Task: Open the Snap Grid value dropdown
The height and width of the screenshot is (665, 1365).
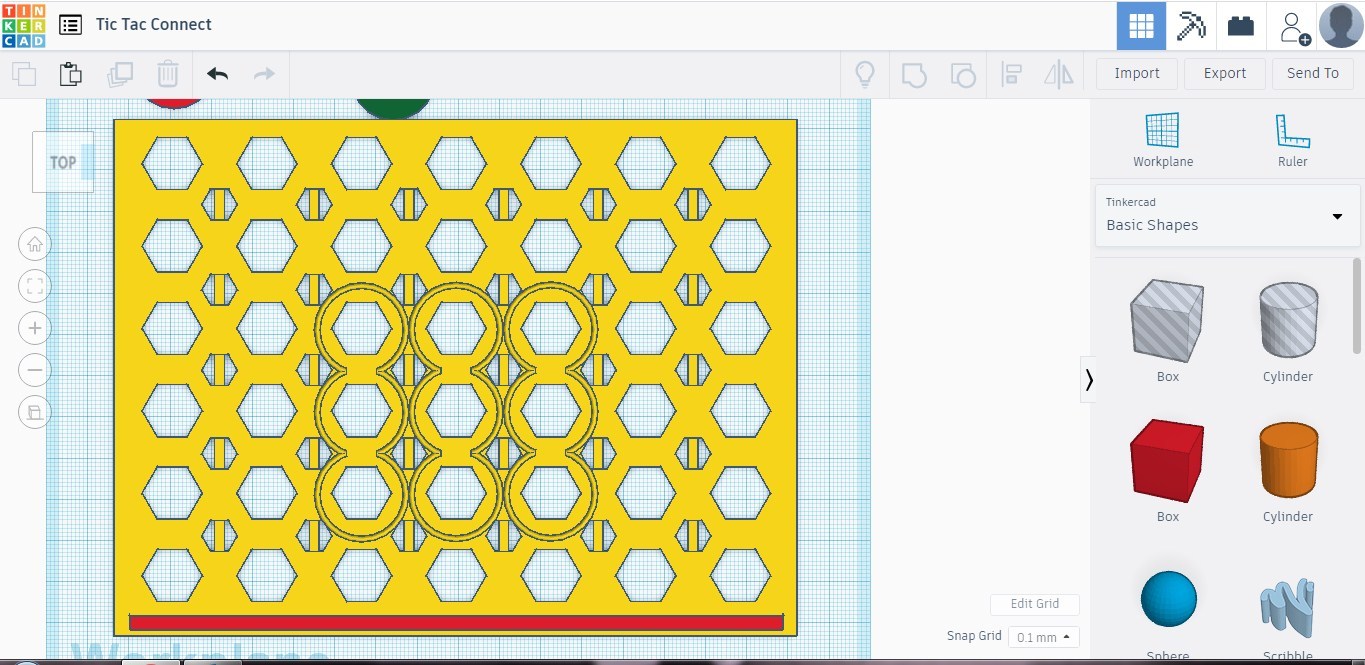Action: pos(1043,636)
